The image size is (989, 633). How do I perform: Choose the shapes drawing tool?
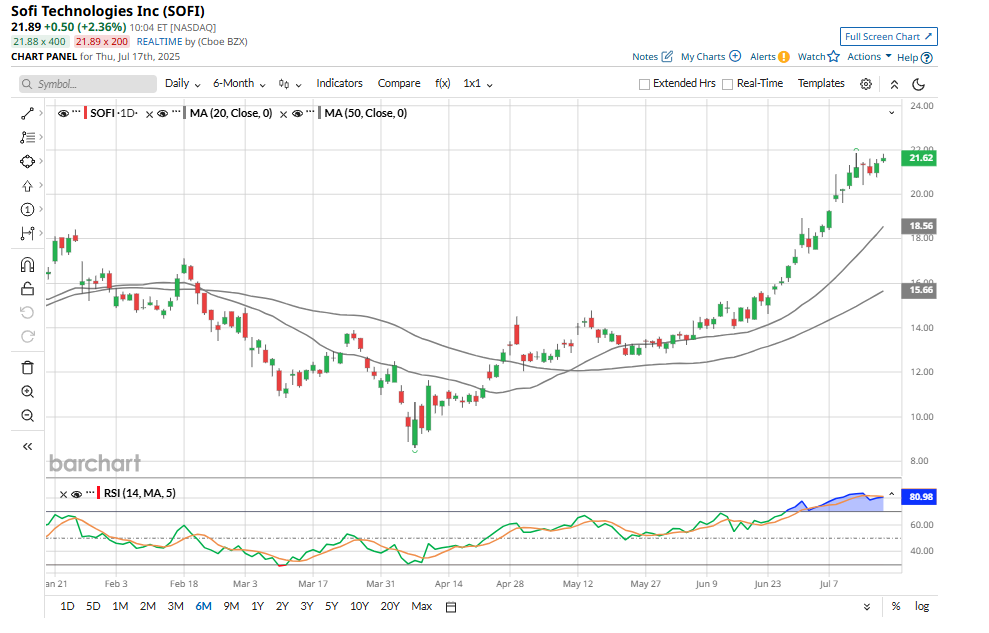[27, 161]
